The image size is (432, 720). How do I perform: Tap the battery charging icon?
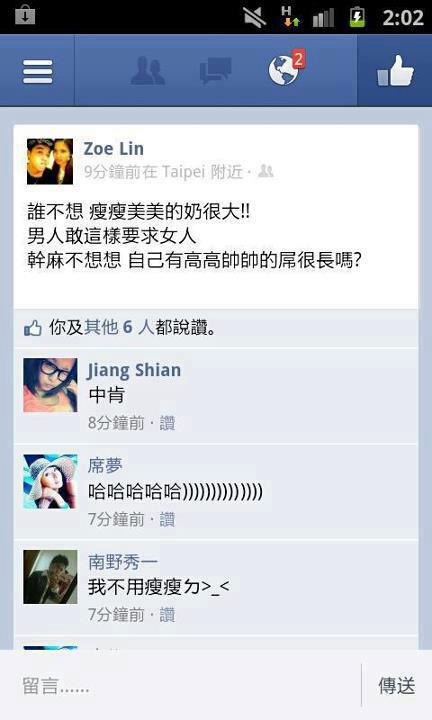tap(357, 17)
